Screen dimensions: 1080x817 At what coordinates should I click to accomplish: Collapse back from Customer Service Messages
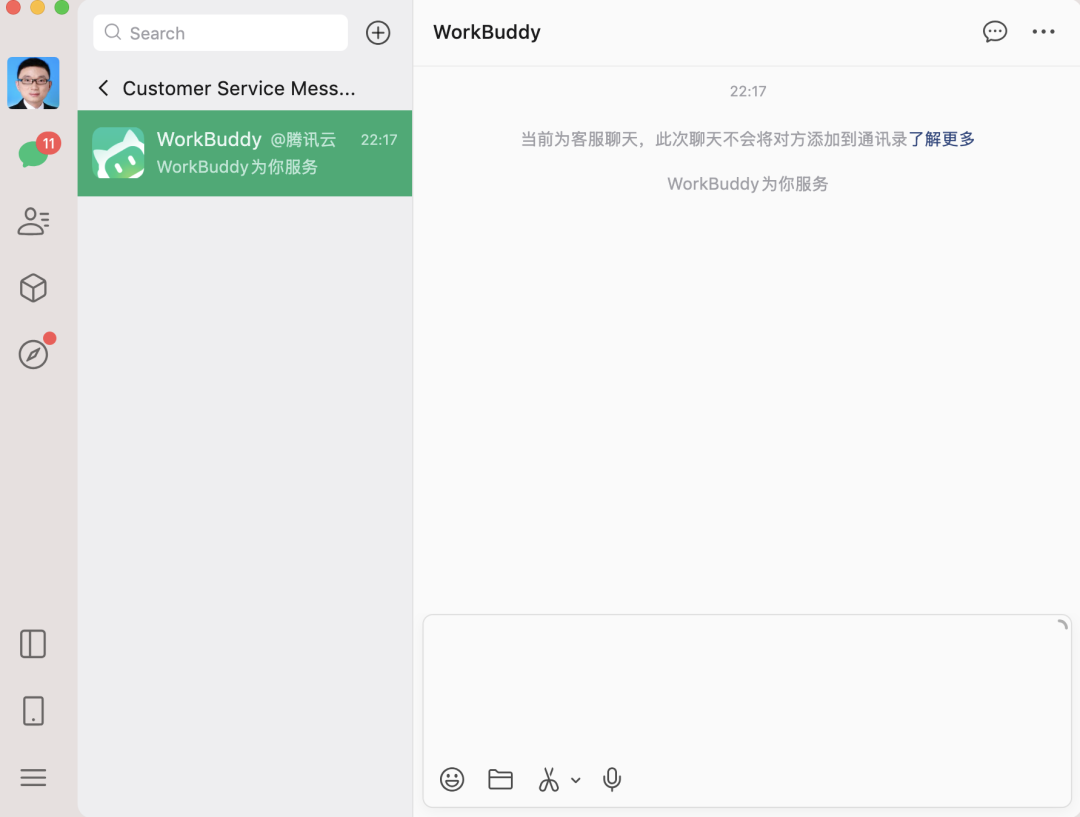(x=103, y=88)
